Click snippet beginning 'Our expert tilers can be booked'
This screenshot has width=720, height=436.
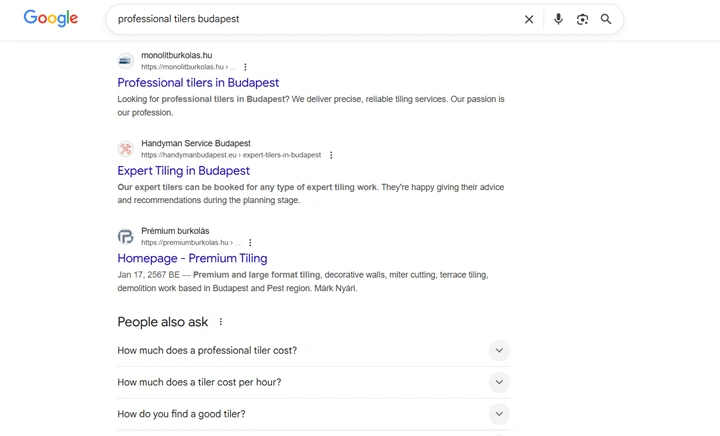311,194
